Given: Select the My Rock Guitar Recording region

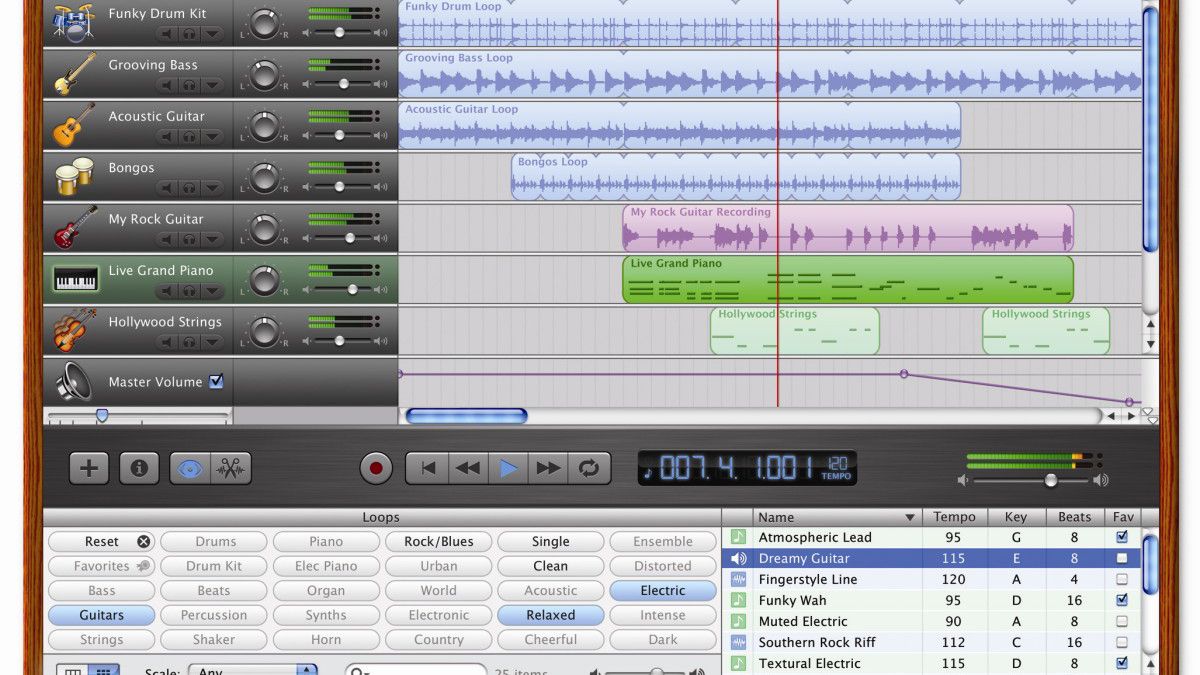Looking at the screenshot, I should (848, 229).
